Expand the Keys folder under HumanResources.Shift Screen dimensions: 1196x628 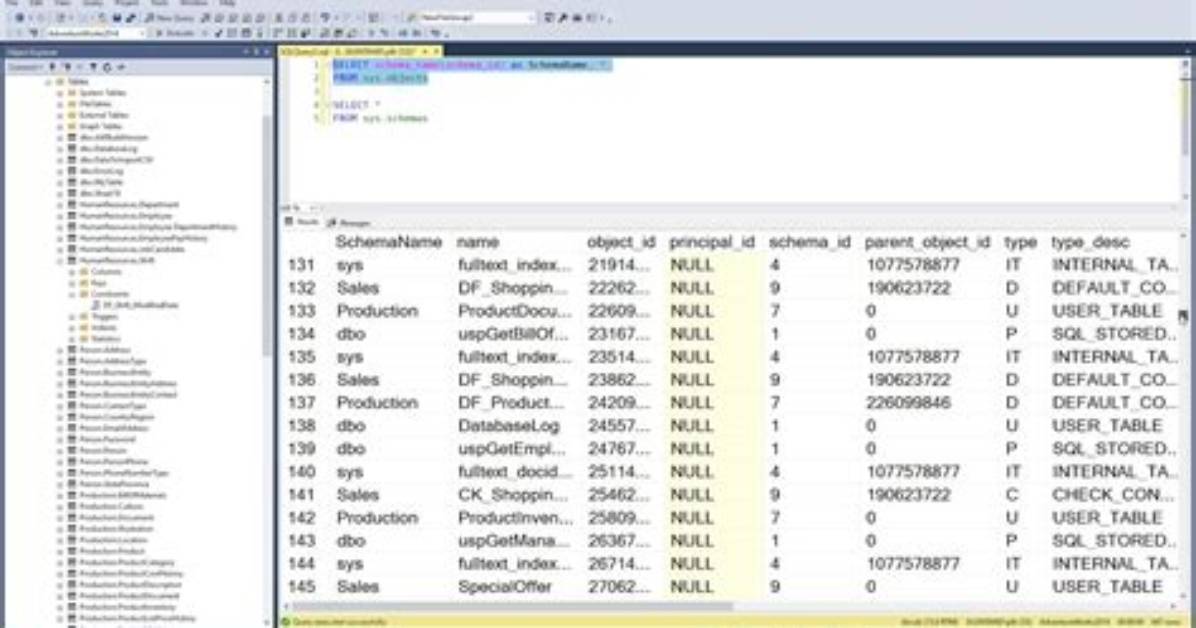(72, 283)
